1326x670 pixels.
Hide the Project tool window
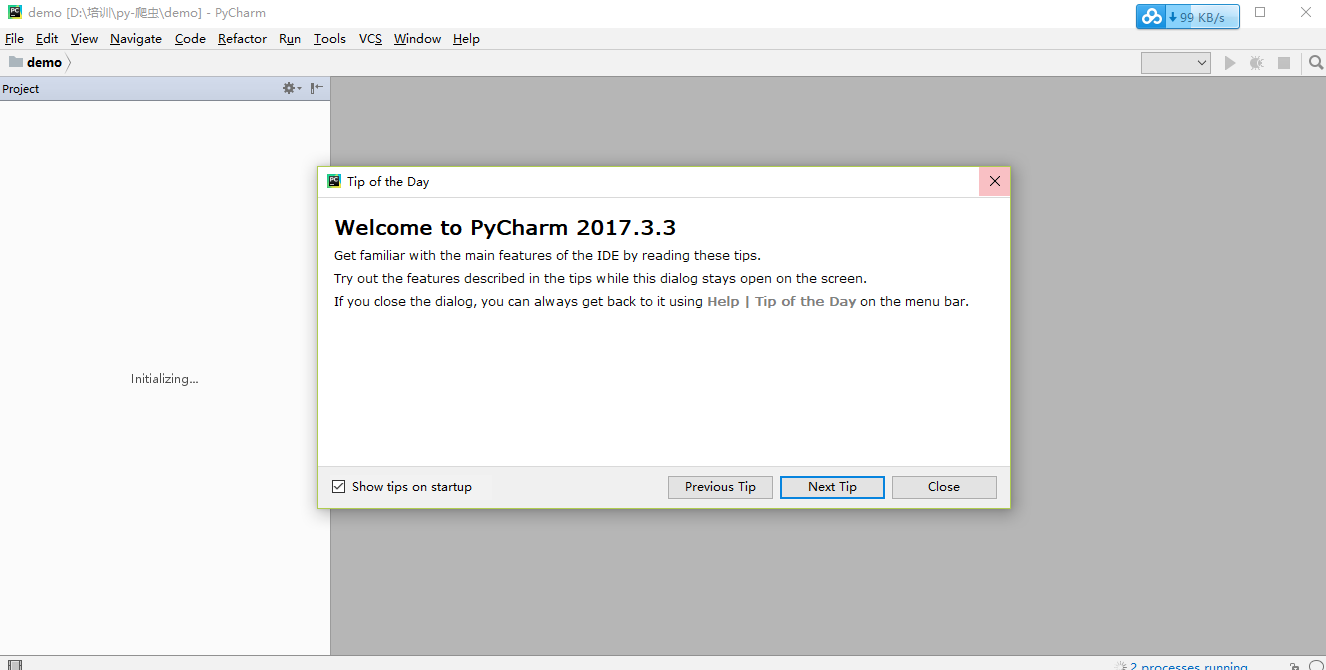click(316, 88)
